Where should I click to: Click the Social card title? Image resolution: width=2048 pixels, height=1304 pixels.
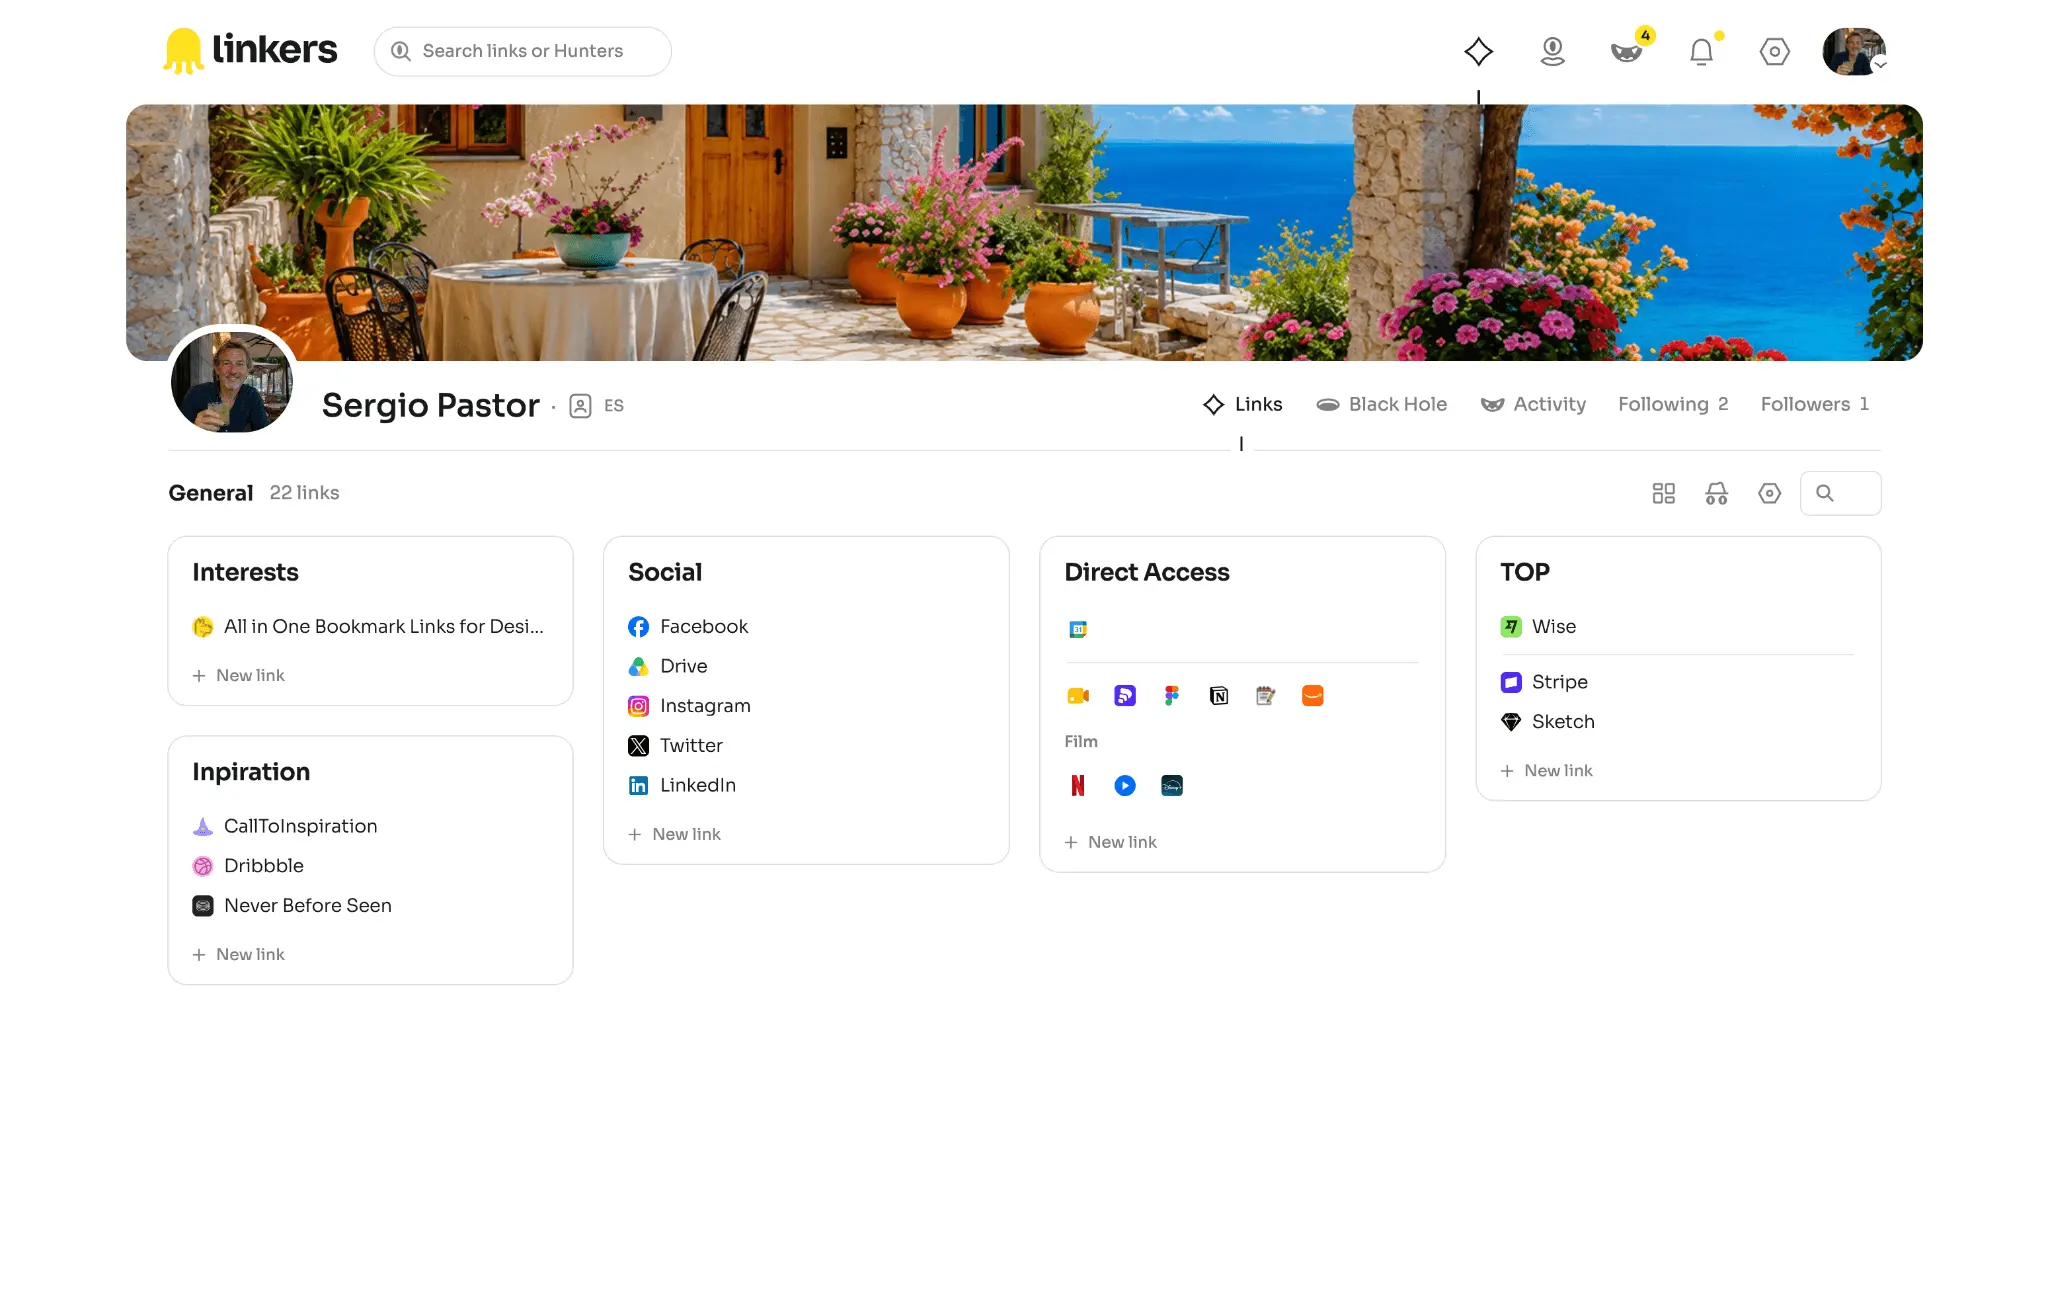665,572
